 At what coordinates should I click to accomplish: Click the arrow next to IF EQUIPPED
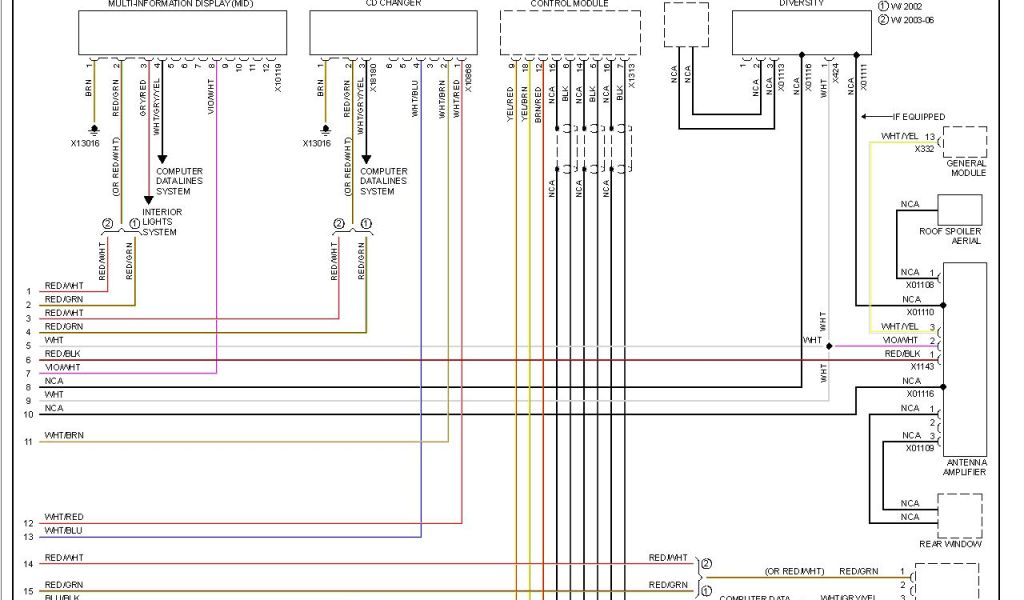click(871, 117)
